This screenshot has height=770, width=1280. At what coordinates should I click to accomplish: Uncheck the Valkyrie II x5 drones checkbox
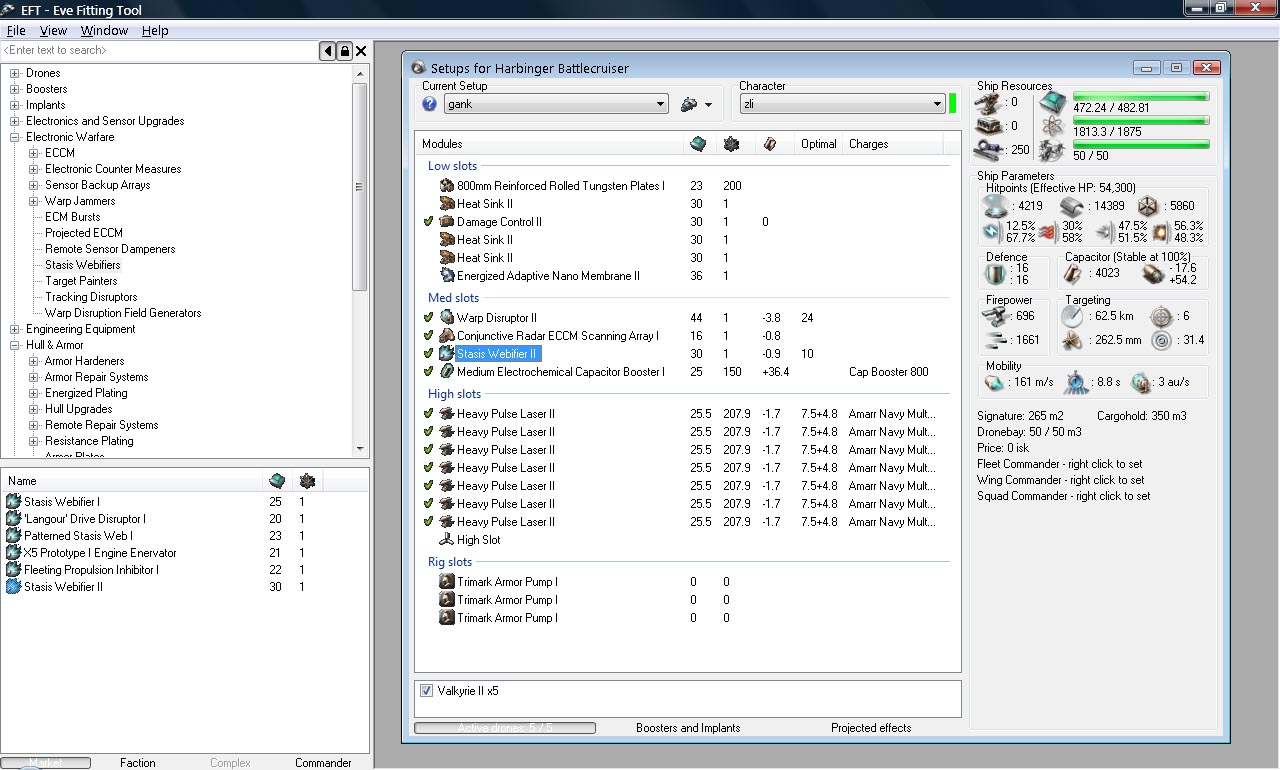[427, 691]
